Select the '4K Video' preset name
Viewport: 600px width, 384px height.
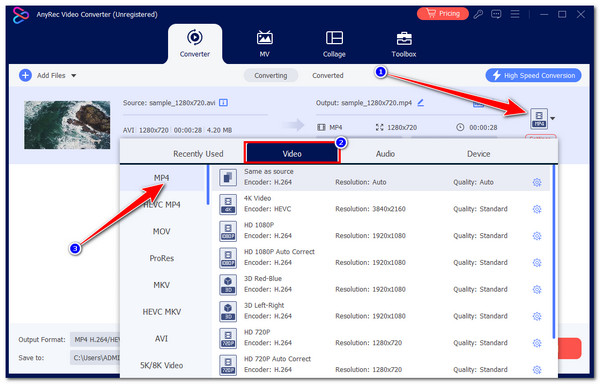coord(258,198)
